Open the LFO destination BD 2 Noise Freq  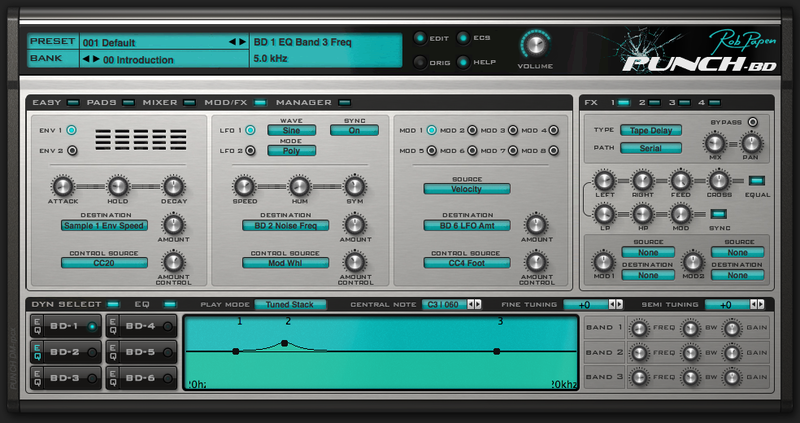(286, 225)
